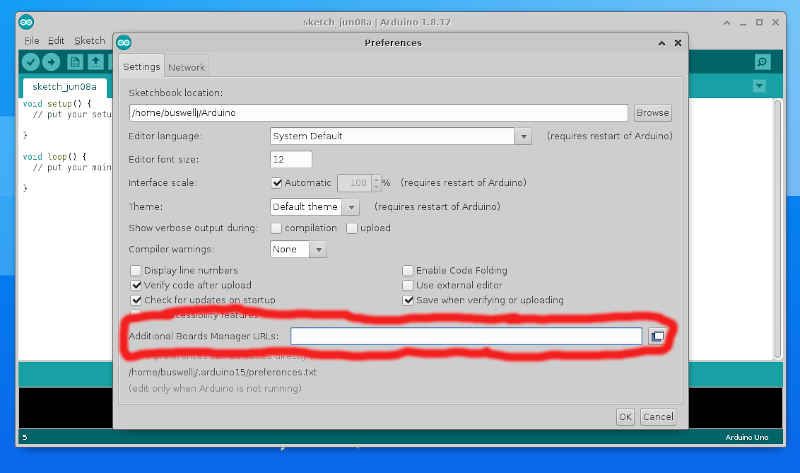
Task: Enable Display line numbers
Action: (136, 270)
